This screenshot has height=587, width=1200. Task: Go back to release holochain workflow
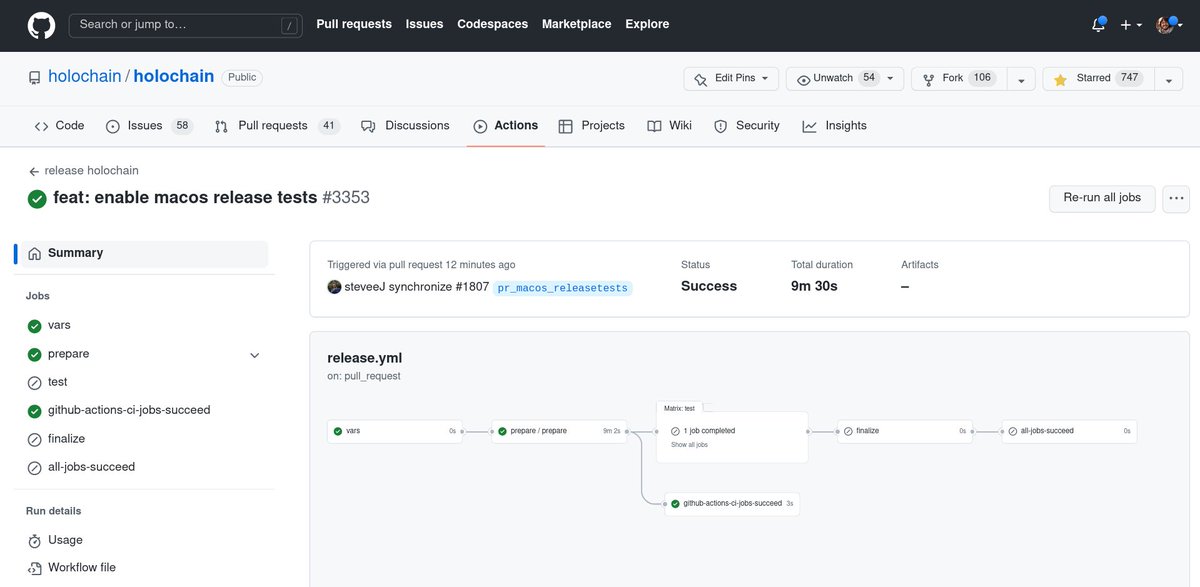(x=84, y=171)
